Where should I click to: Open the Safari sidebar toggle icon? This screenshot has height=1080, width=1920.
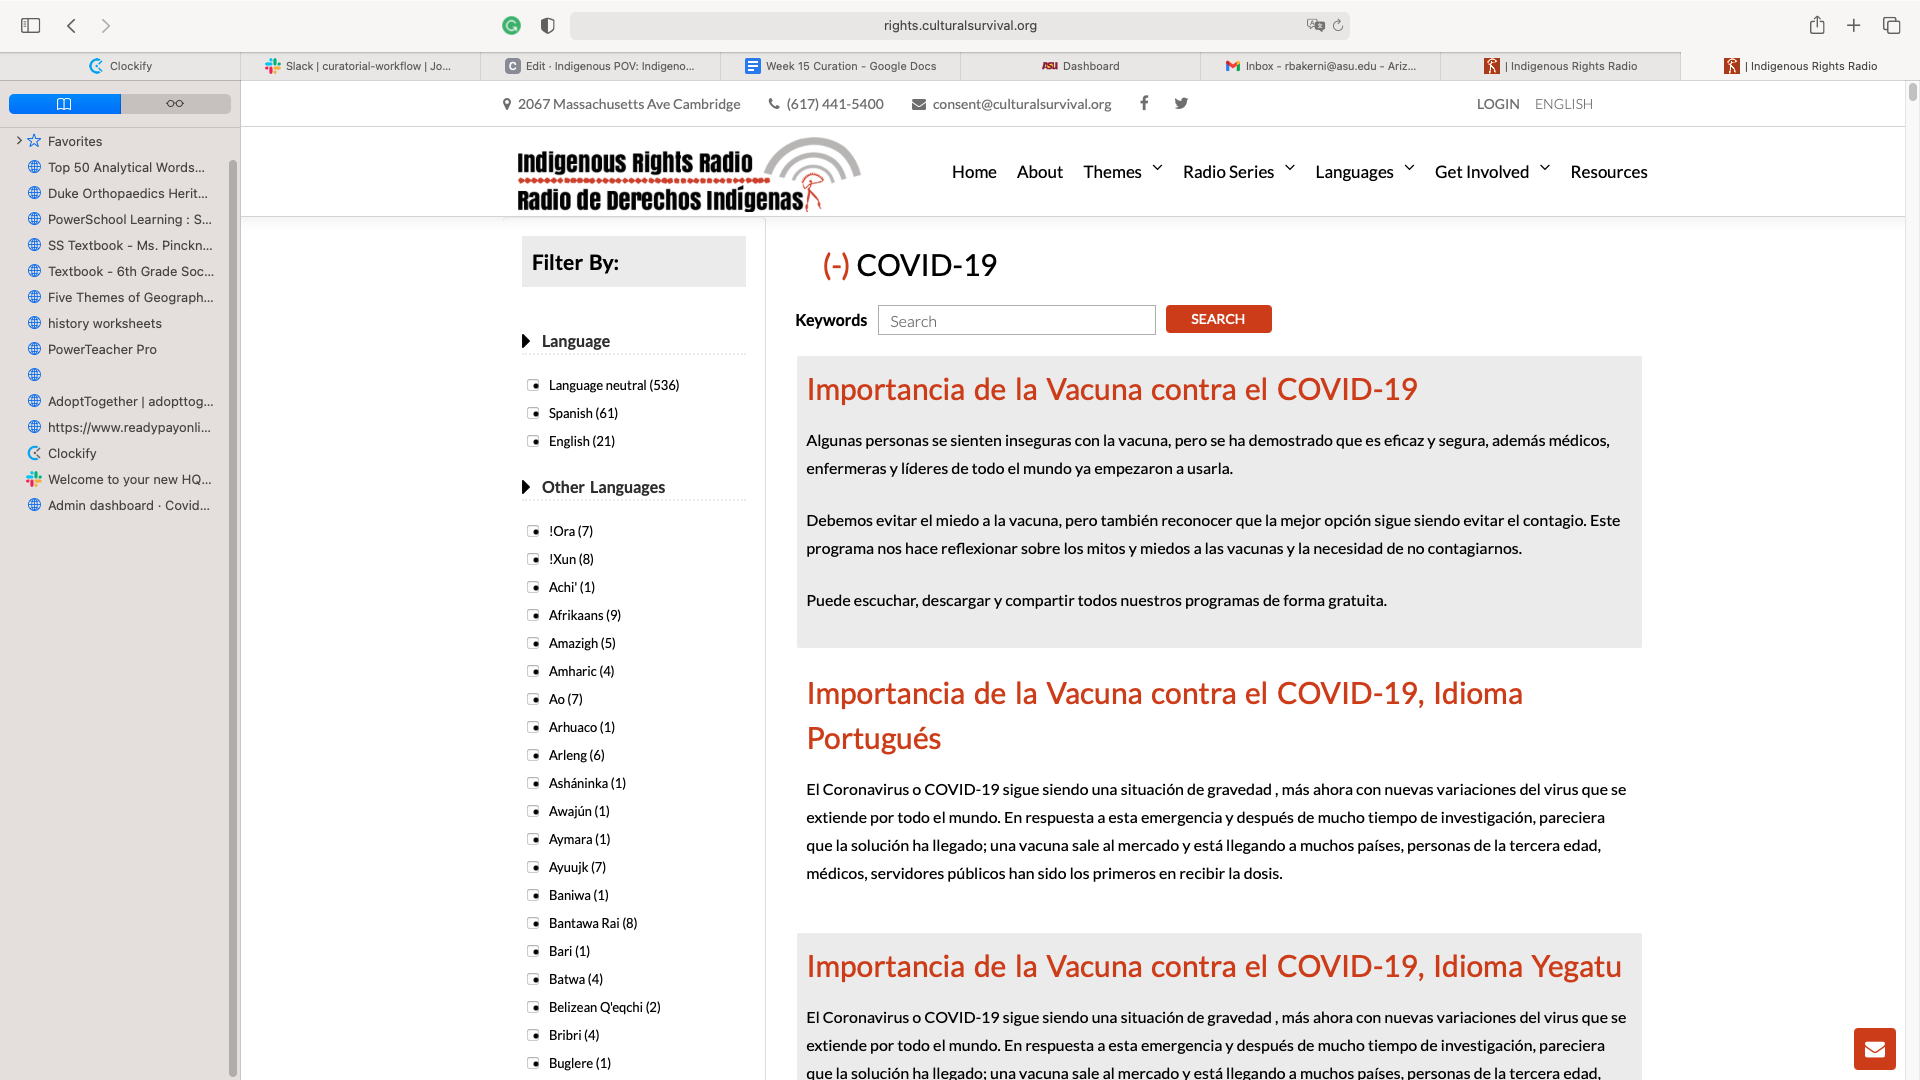pyautogui.click(x=30, y=25)
